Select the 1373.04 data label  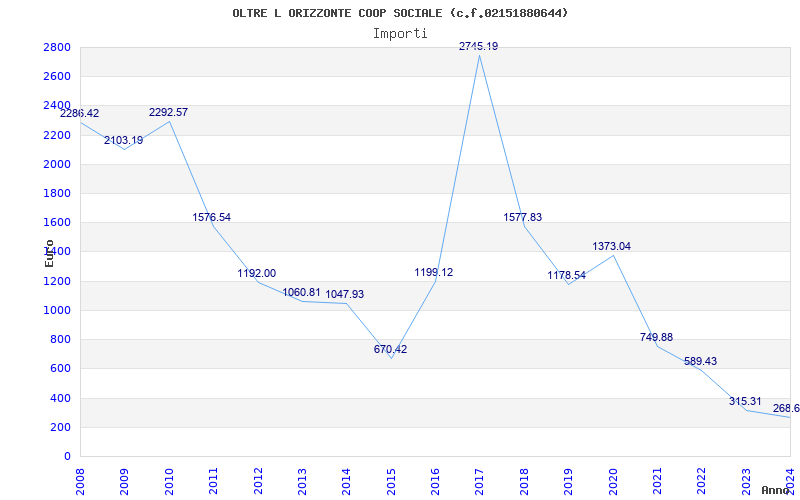click(612, 246)
